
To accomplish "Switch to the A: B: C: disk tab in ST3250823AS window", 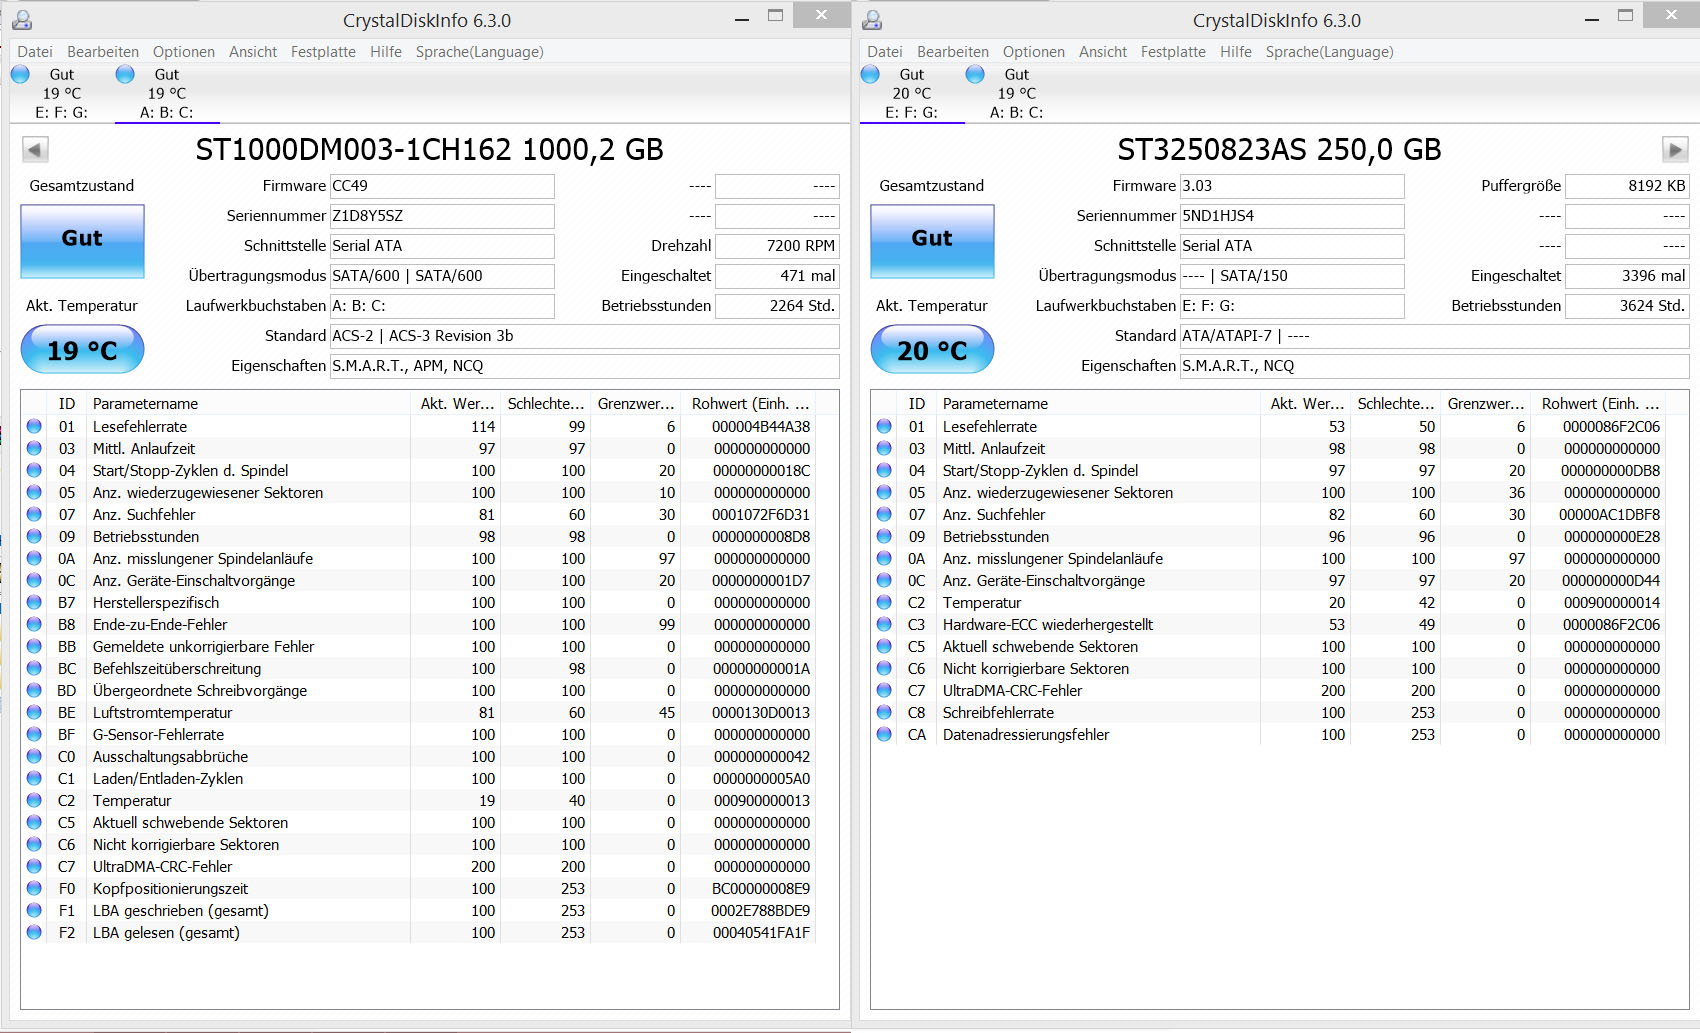I will pyautogui.click(x=1017, y=93).
